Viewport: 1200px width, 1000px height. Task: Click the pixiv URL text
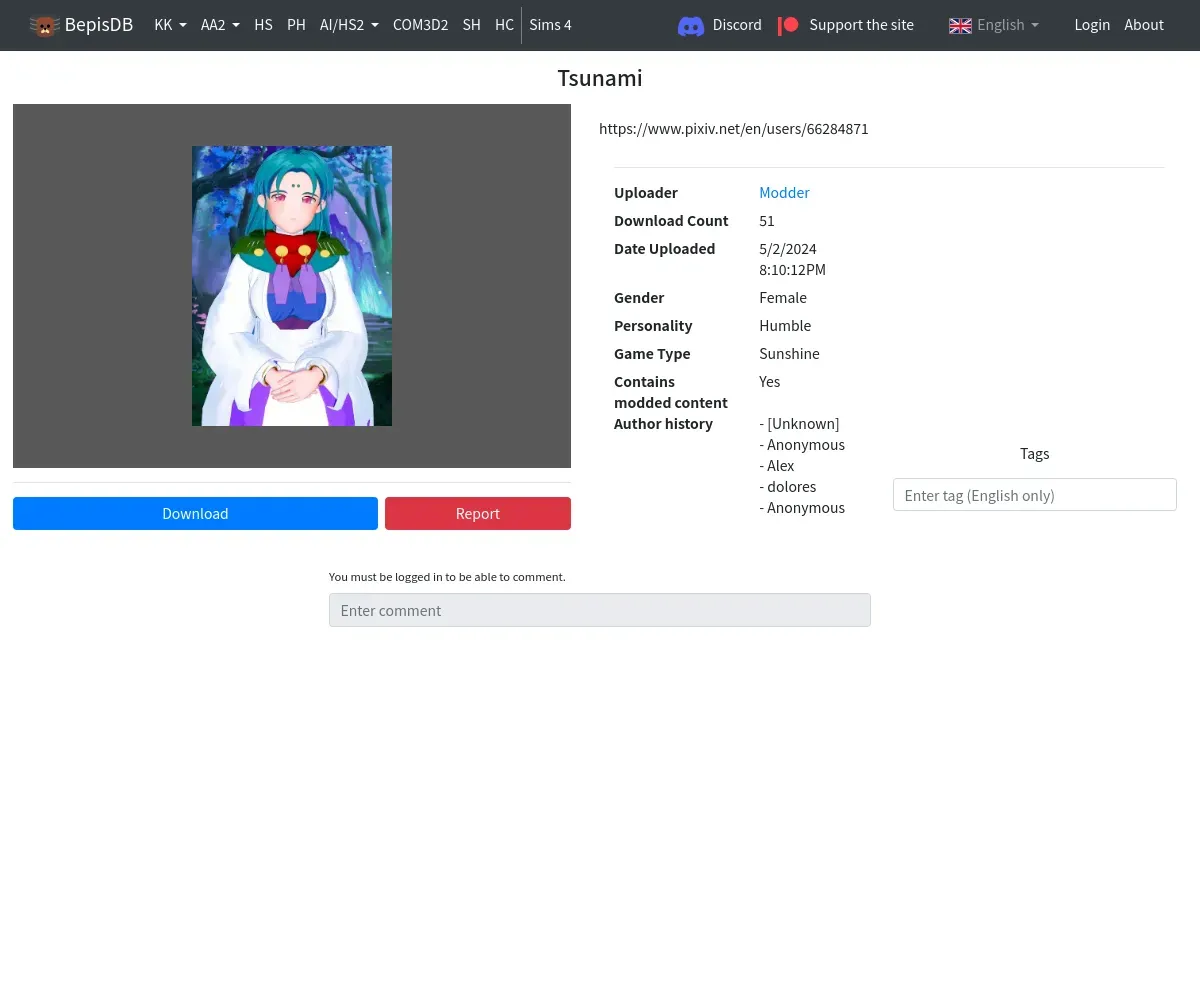733,129
